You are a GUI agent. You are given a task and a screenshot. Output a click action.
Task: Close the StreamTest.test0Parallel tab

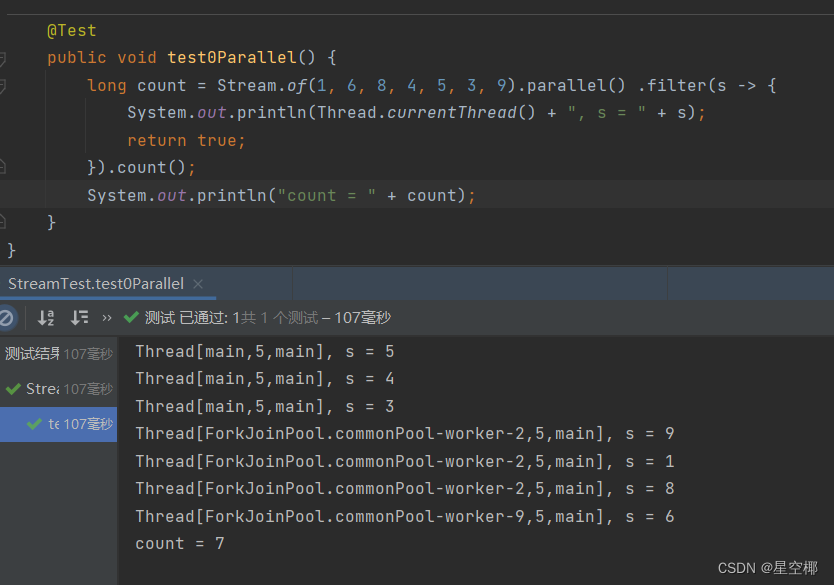coord(197,284)
